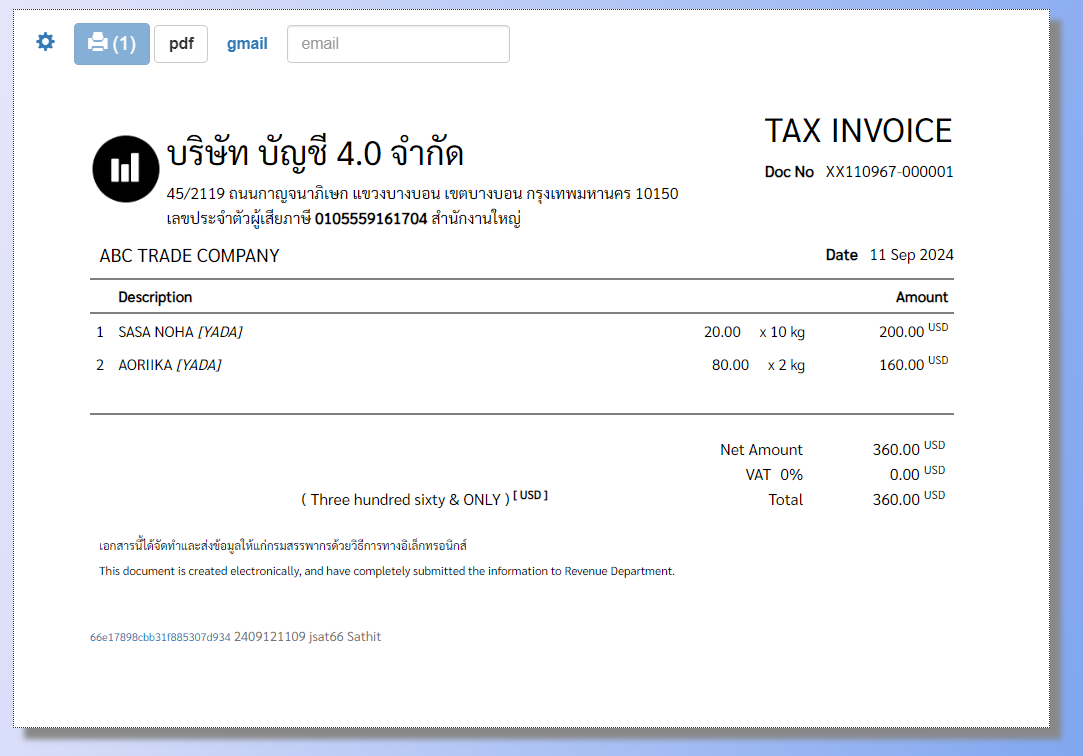Click the 200.00 USD line amount
This screenshot has height=756, width=1083.
[901, 332]
